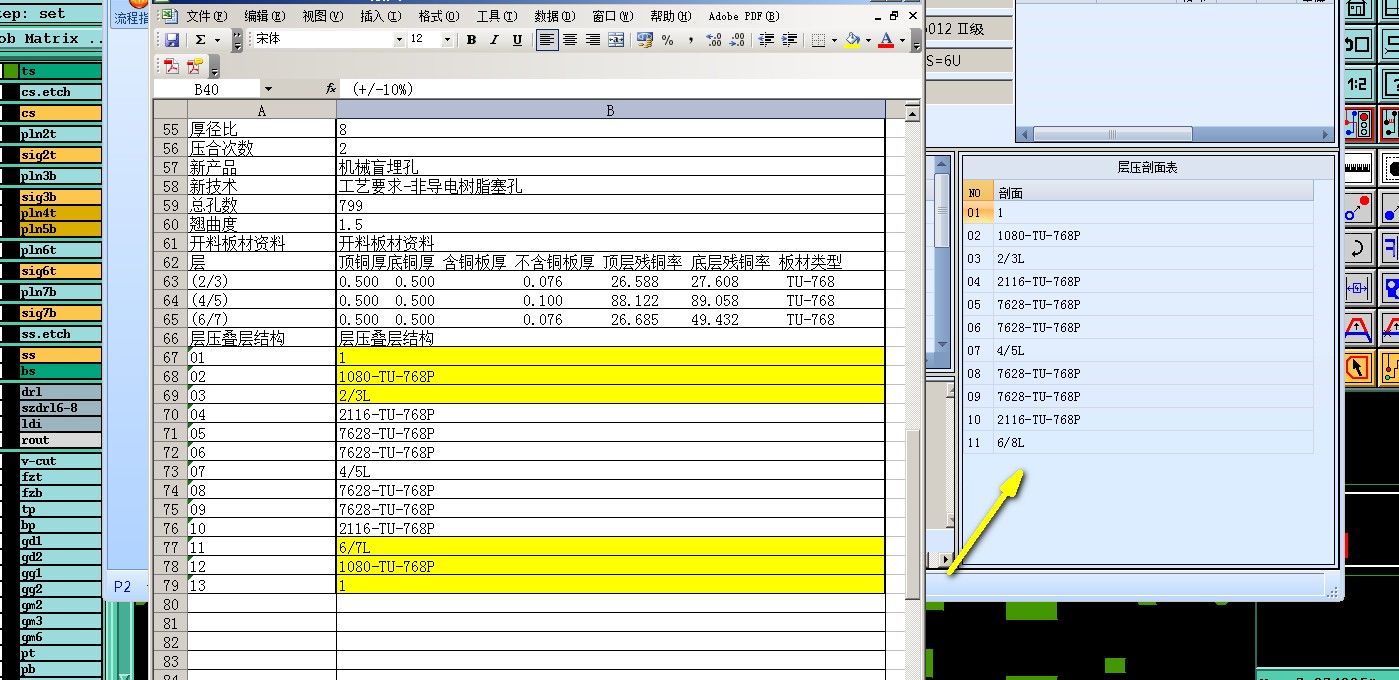Click Convert to Adobe PDF icon
Screen dimensions: 1399x680
coord(171,66)
